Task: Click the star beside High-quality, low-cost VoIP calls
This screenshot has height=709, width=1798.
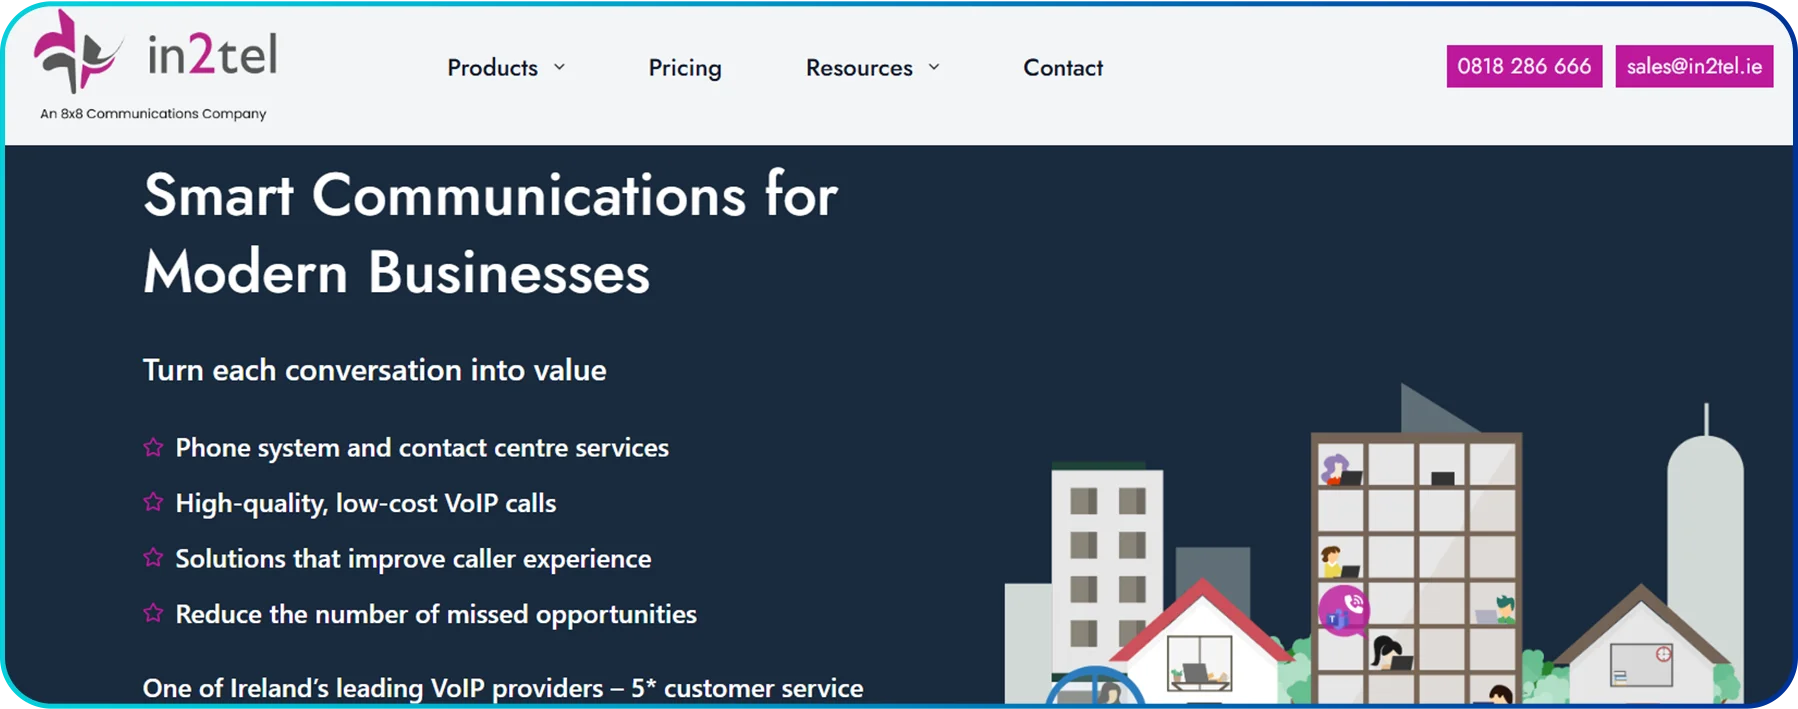Action: pyautogui.click(x=153, y=502)
